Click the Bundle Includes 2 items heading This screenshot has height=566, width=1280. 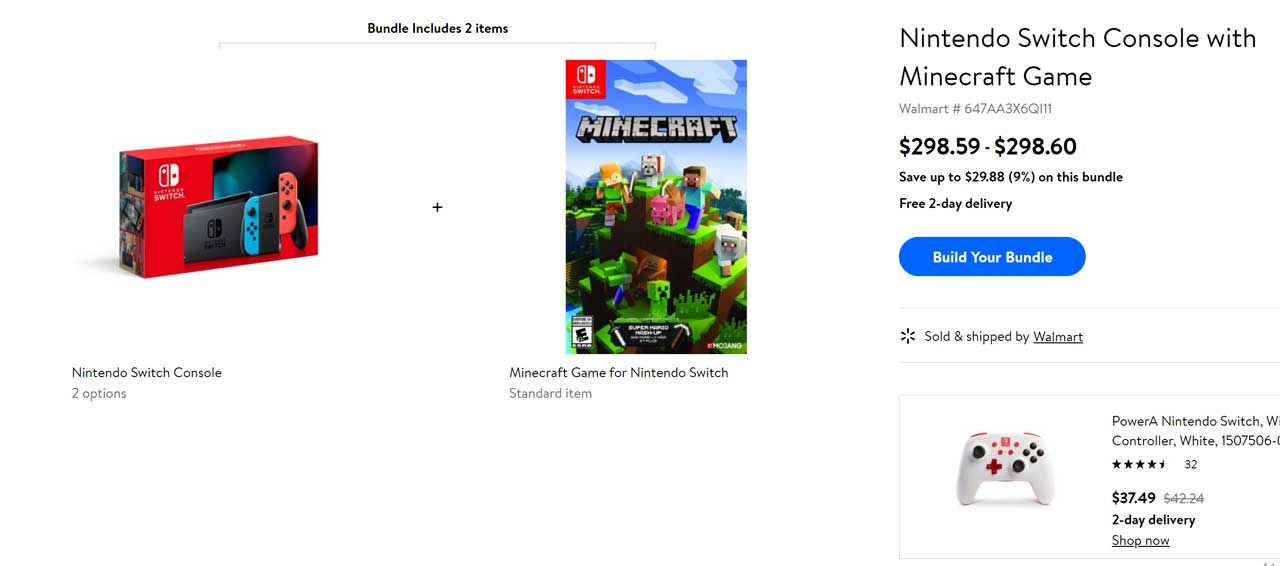(438, 28)
